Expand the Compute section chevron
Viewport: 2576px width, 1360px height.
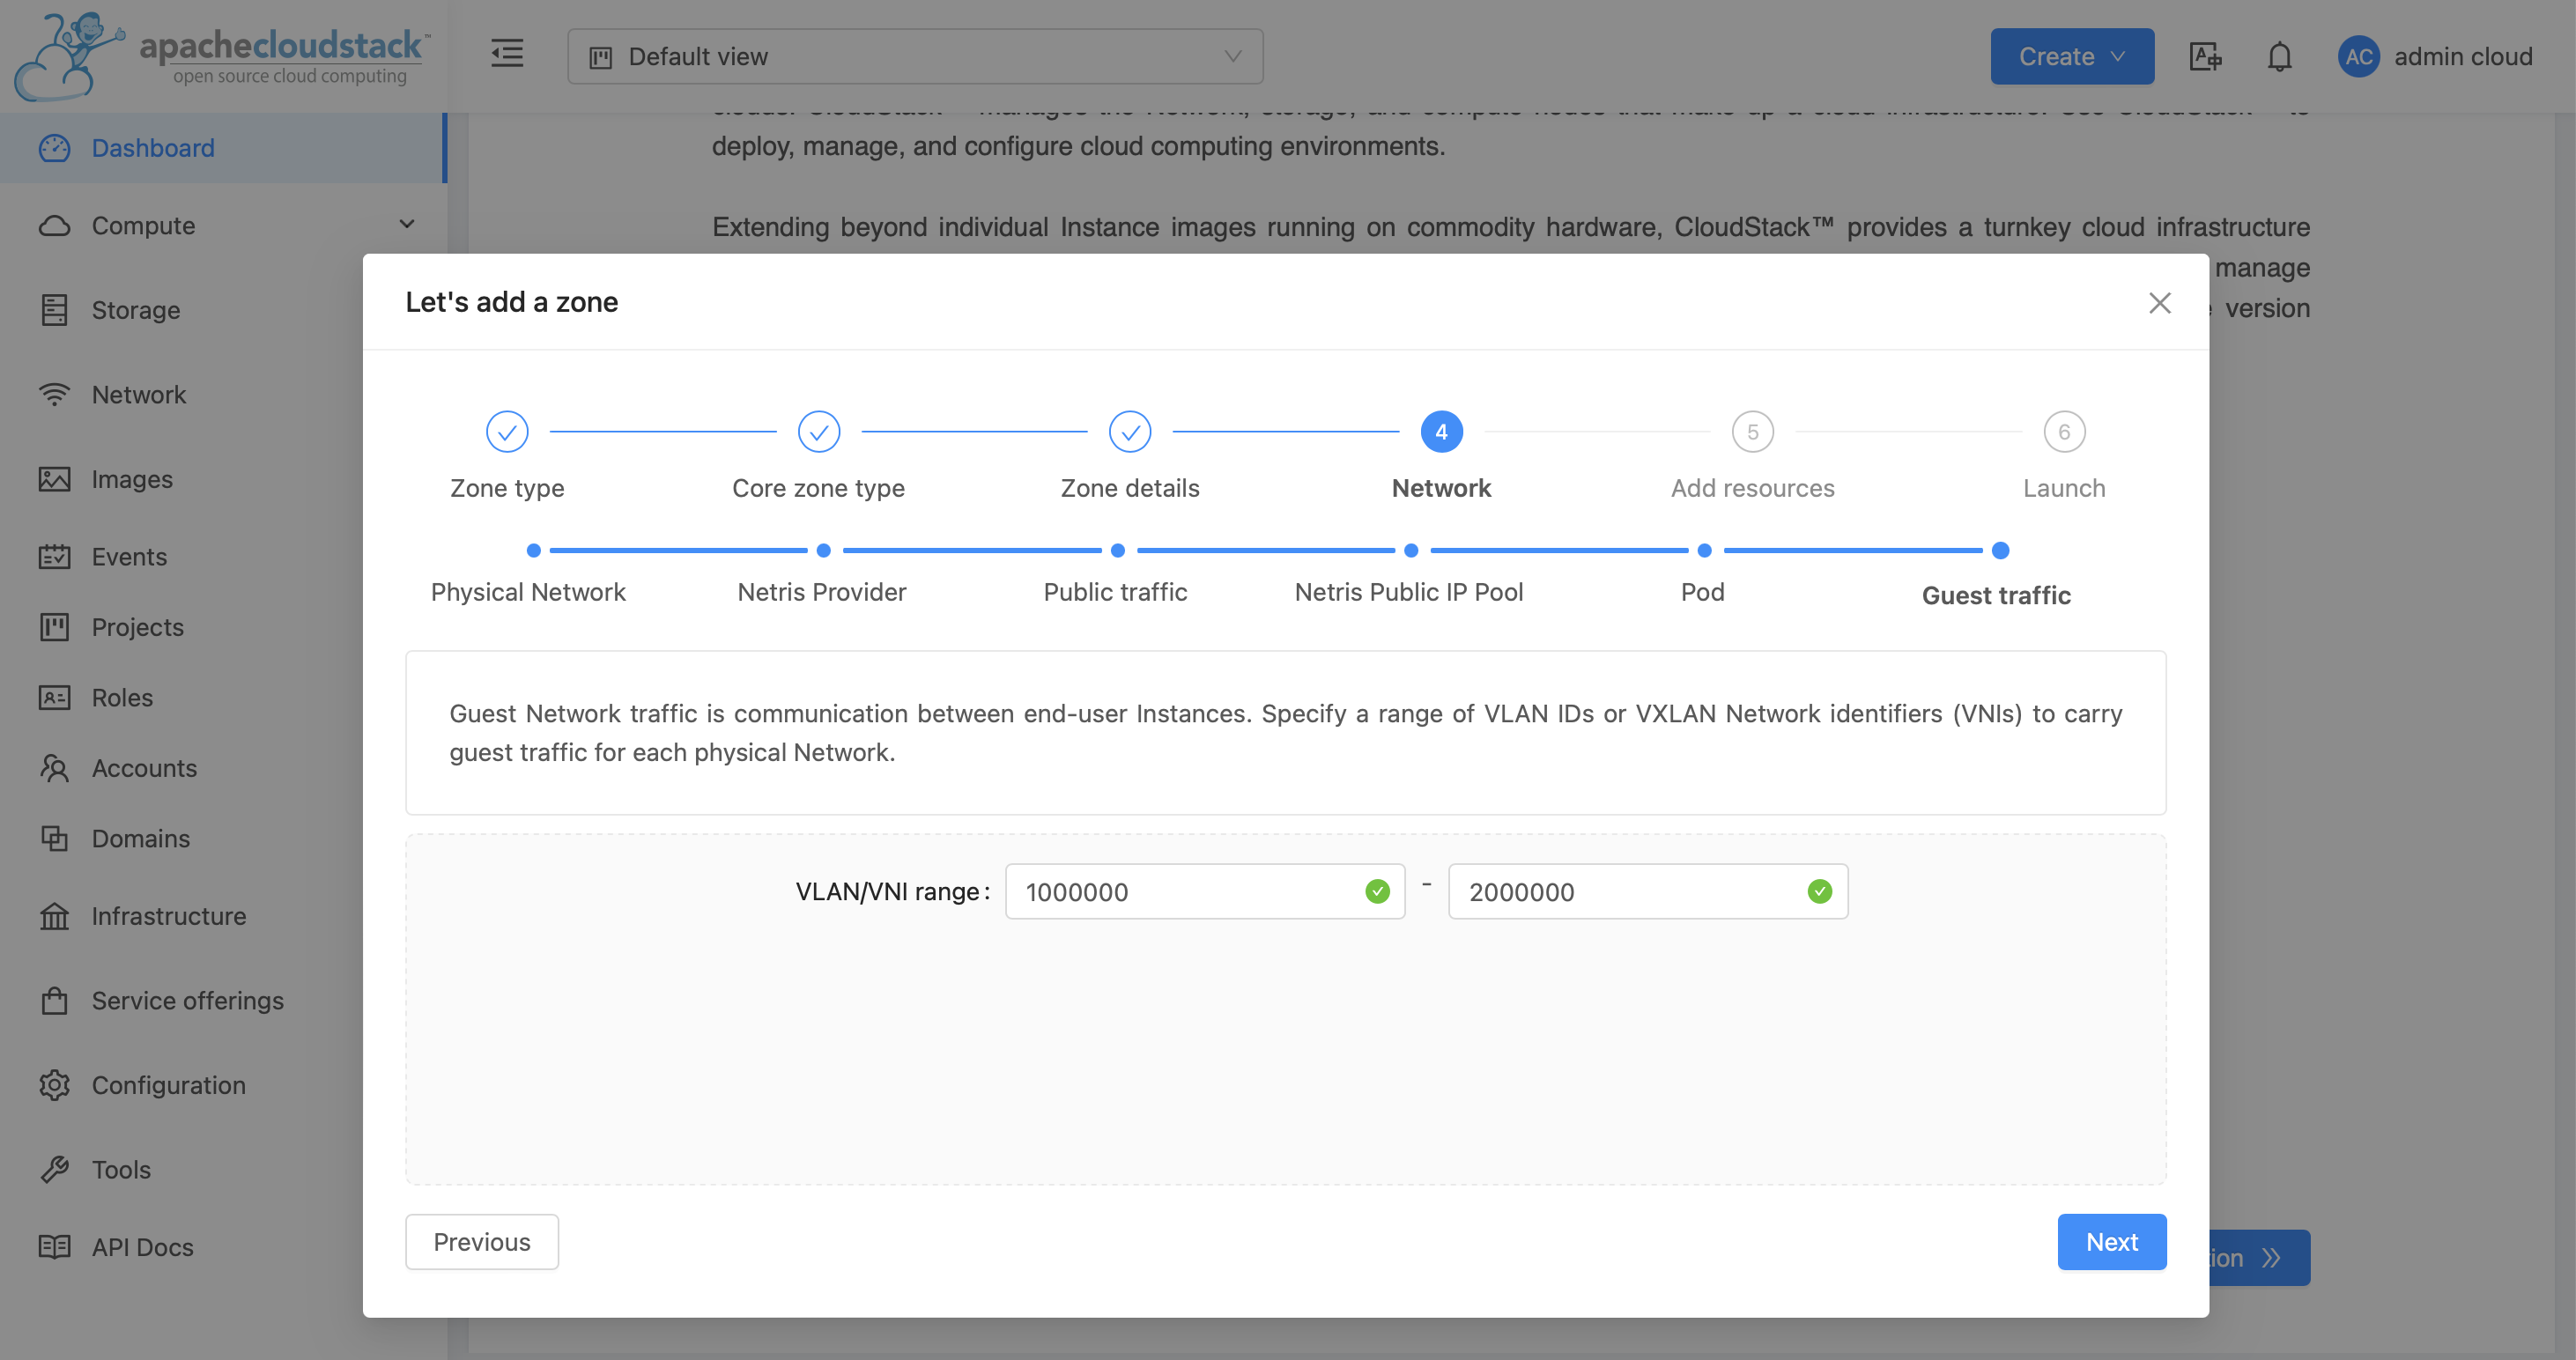406,225
